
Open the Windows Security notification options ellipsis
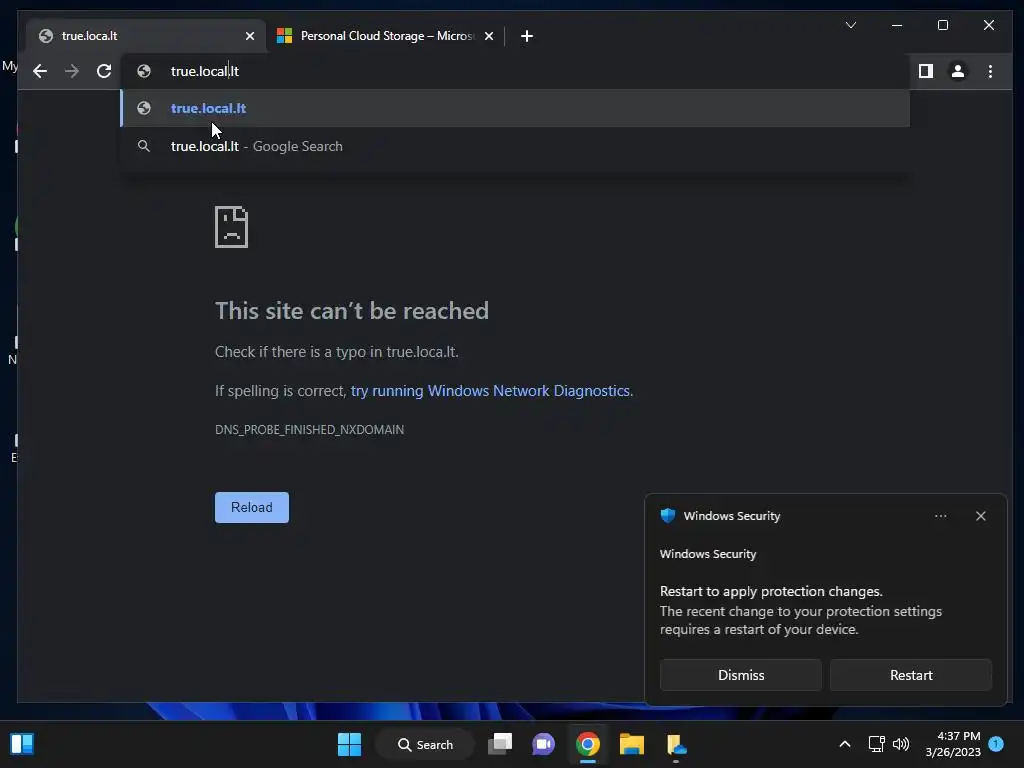[x=940, y=516]
